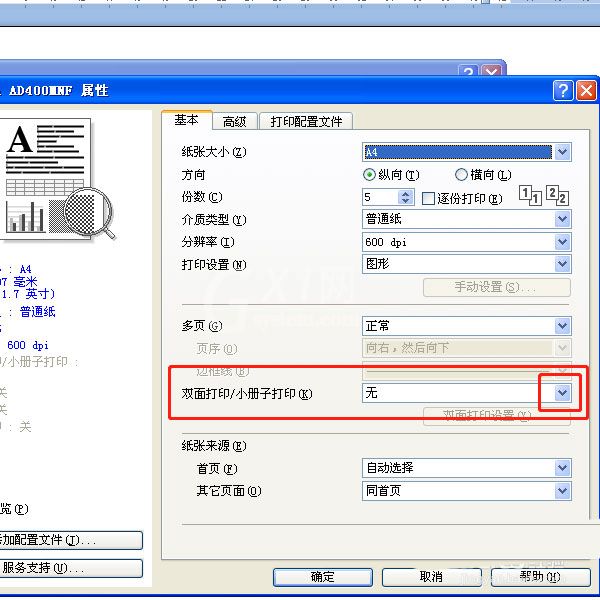Open the multiple page 正常 dropdown
This screenshot has width=600, height=600.
[466, 326]
